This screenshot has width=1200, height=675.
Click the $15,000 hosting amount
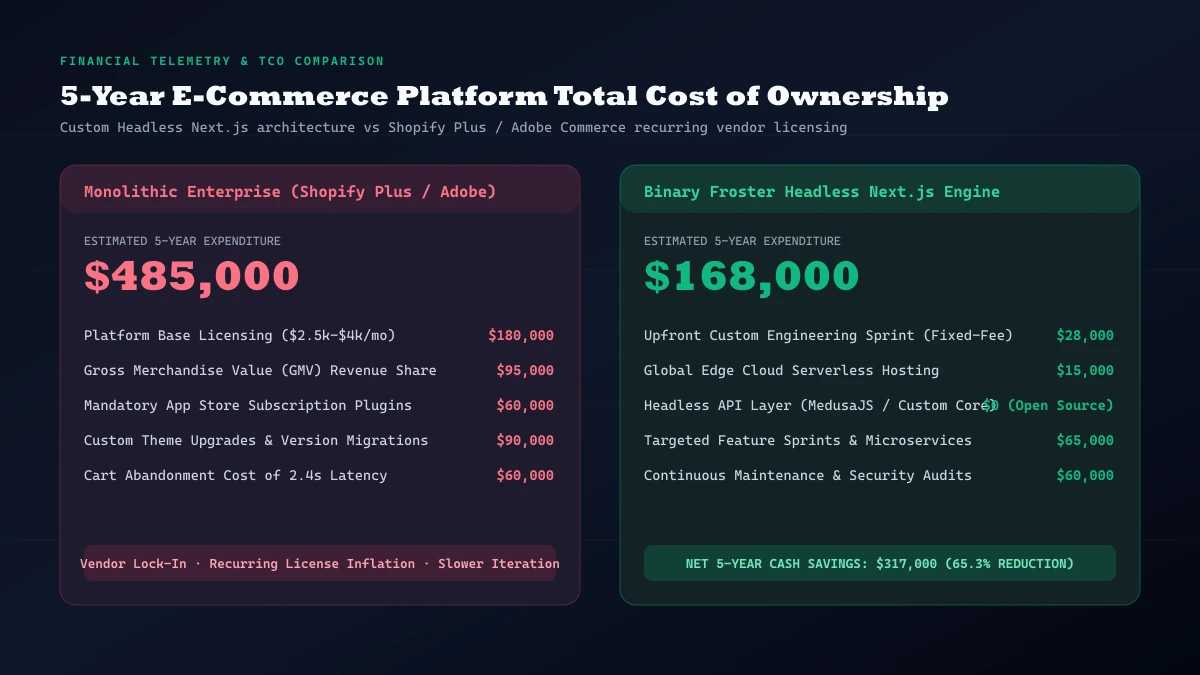tap(1085, 371)
